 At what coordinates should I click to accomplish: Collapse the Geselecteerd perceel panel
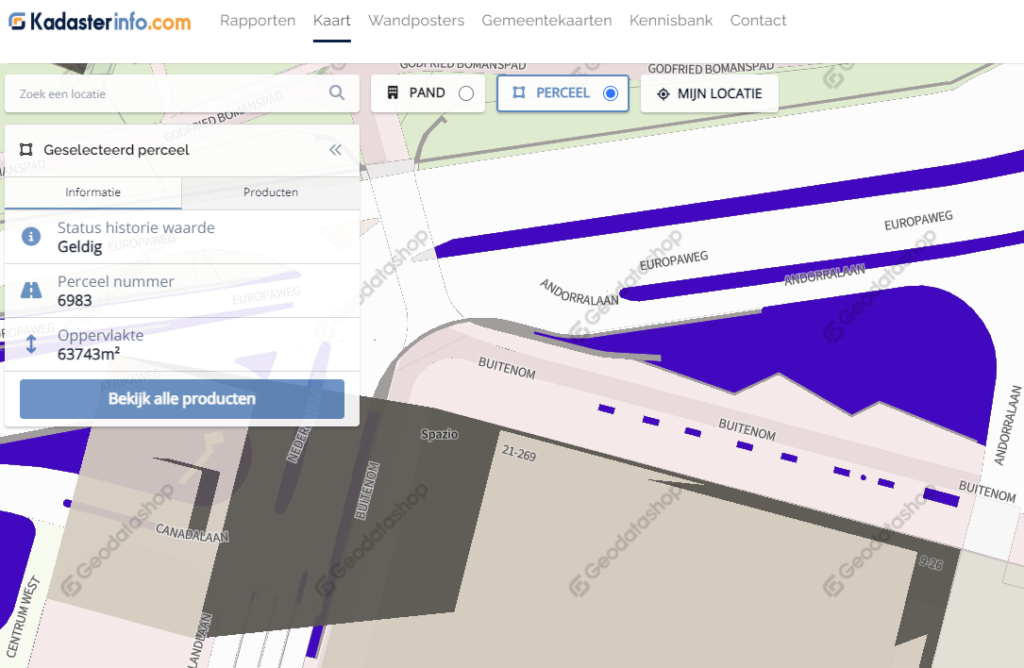[x=335, y=150]
